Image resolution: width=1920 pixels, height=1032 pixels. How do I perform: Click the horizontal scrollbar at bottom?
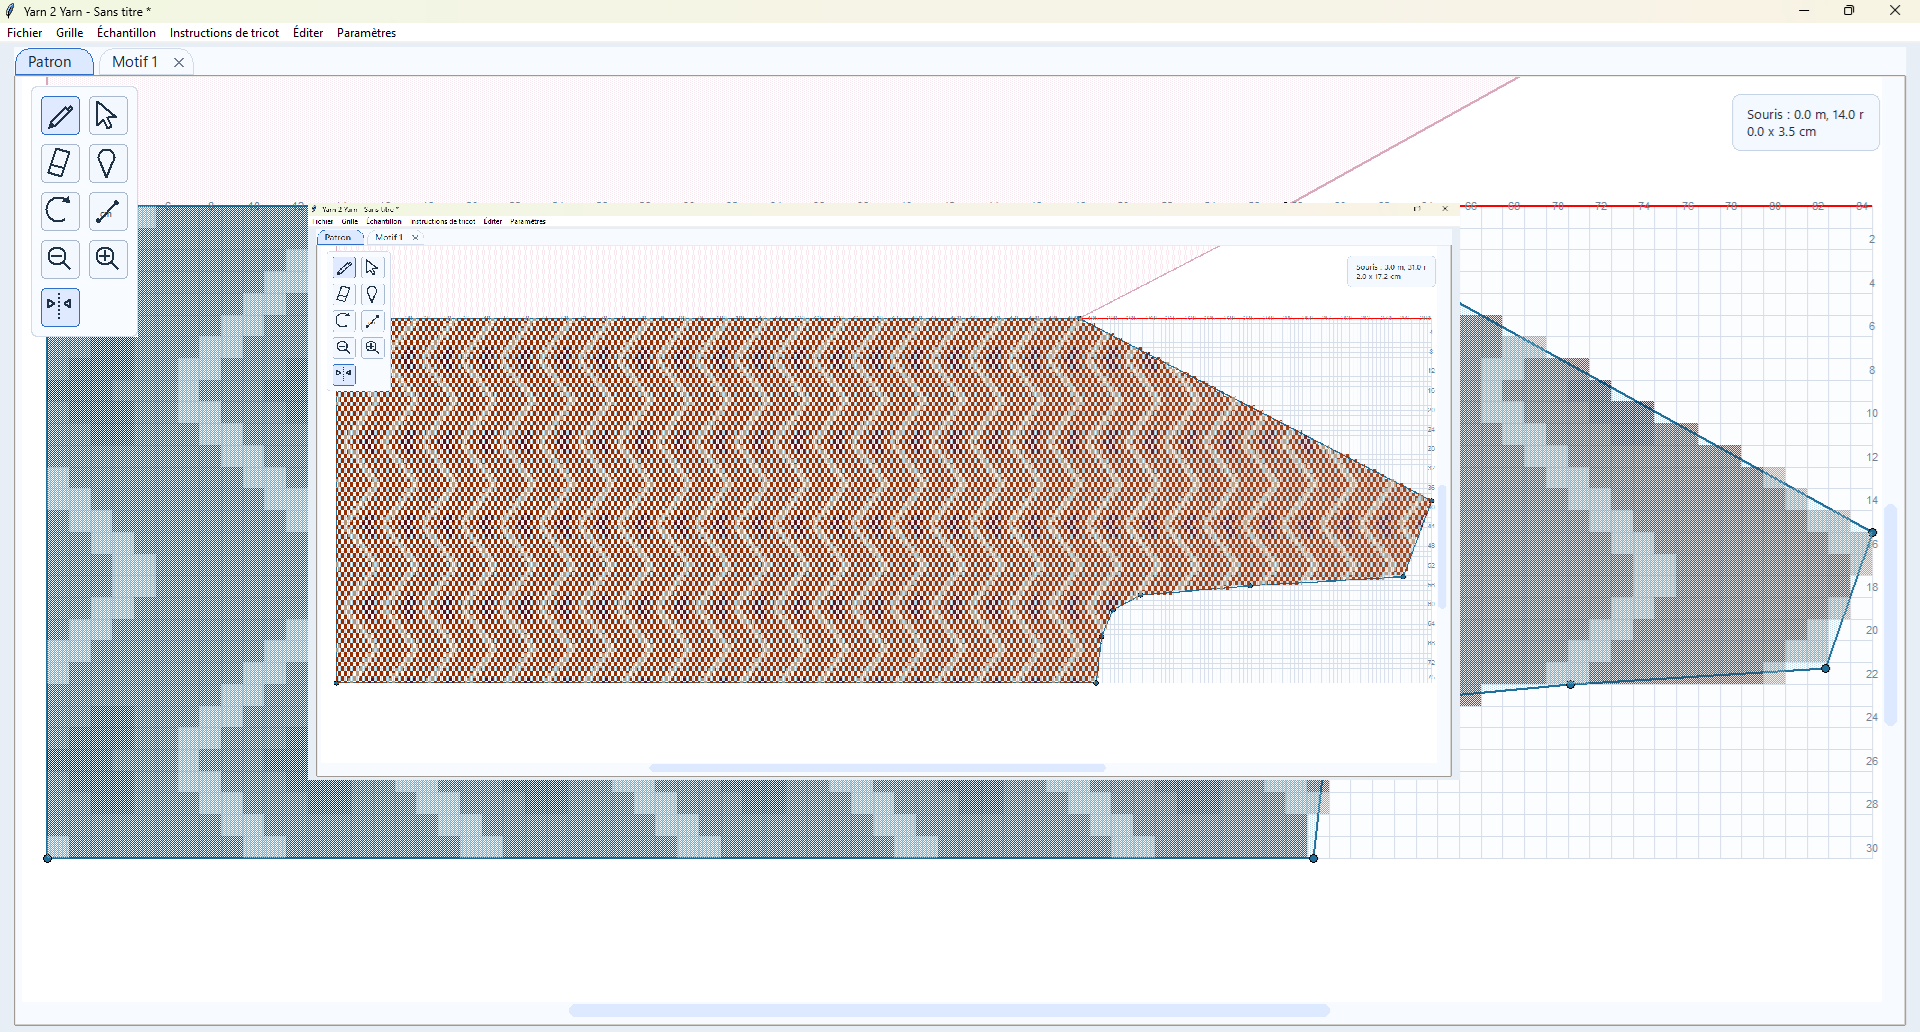[949, 1010]
